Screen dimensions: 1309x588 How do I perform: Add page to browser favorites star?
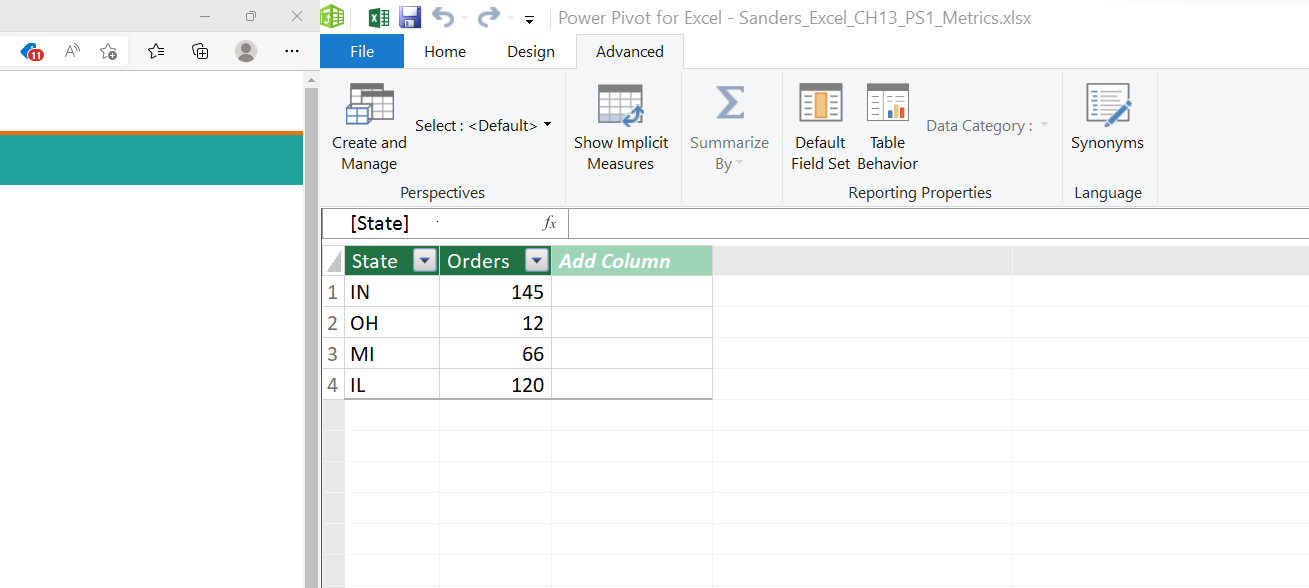[x=109, y=51]
